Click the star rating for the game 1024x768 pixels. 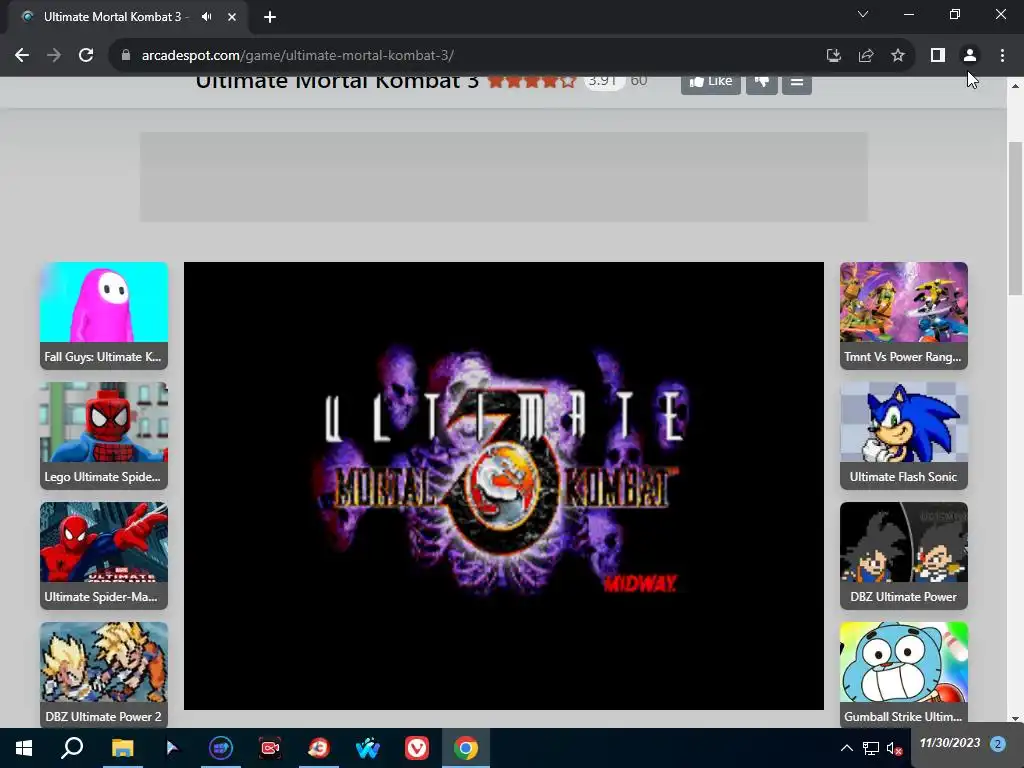(532, 81)
